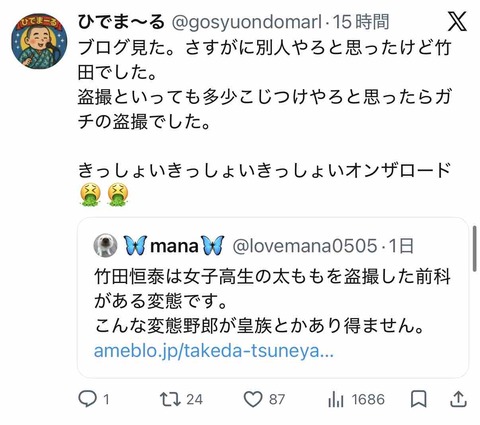Open the share upload icon
This screenshot has height=425, width=480.
coord(458,399)
